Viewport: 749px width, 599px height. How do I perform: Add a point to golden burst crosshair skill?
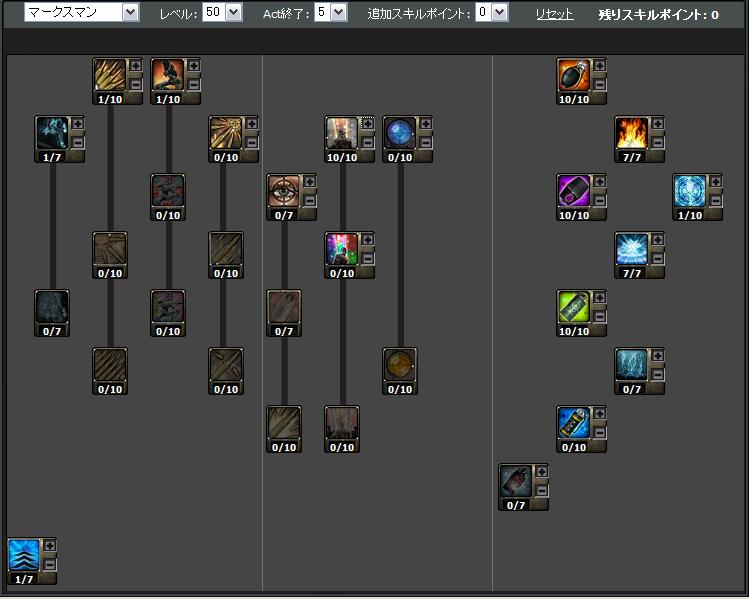[x=251, y=124]
